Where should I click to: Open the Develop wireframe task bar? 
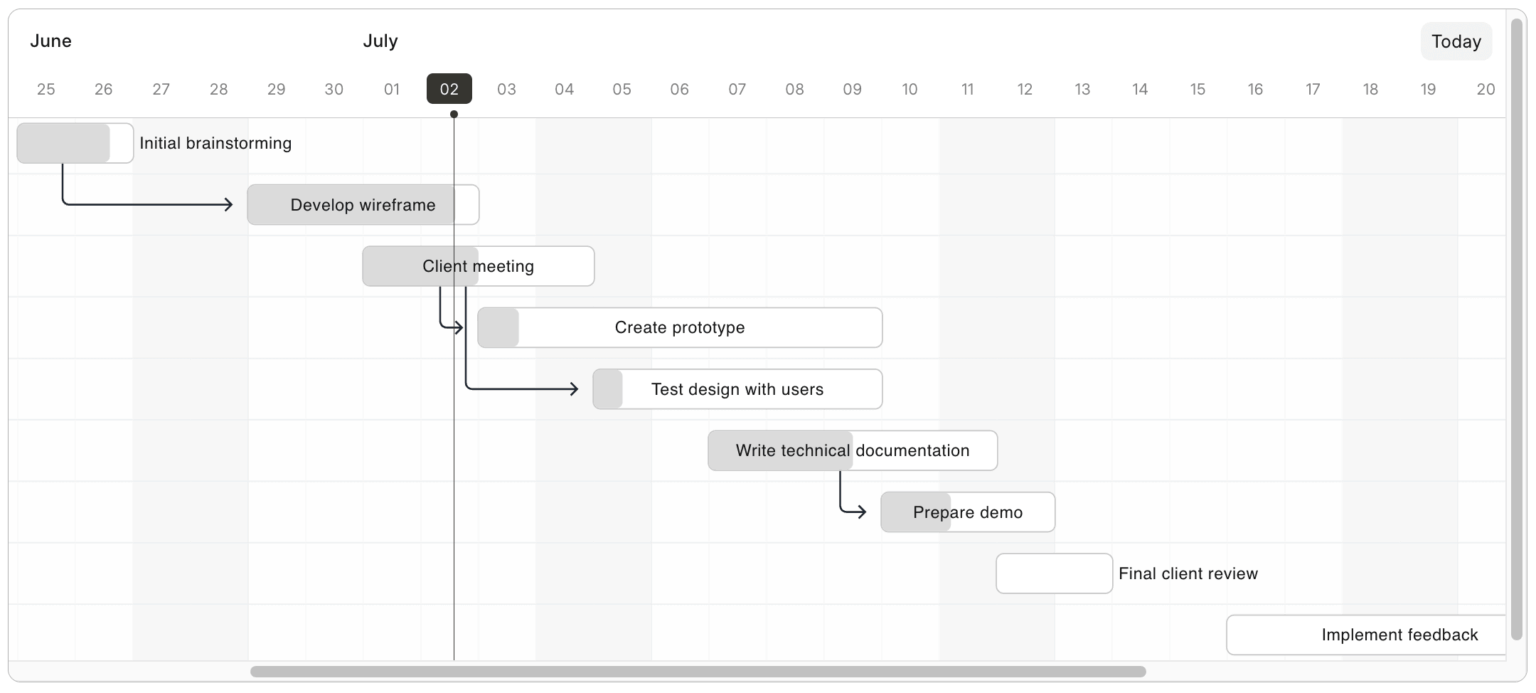tap(363, 205)
